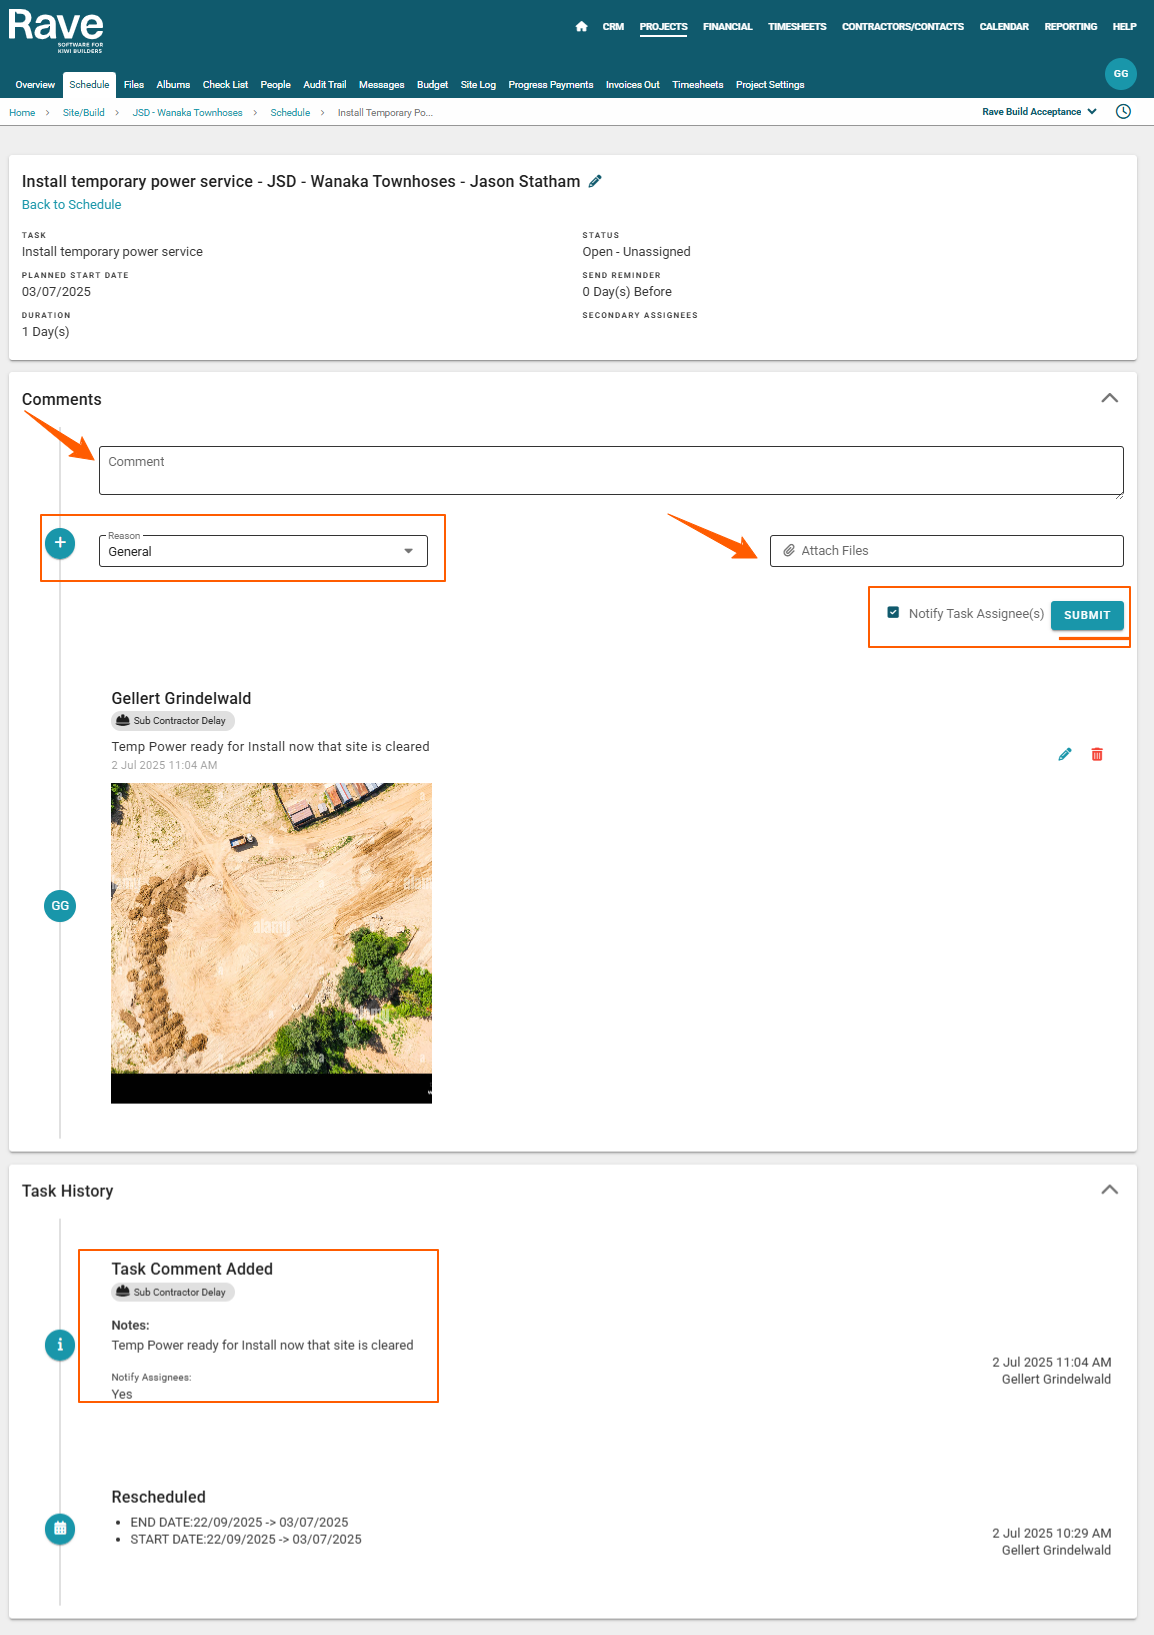Open the Reason dropdown

click(x=263, y=551)
